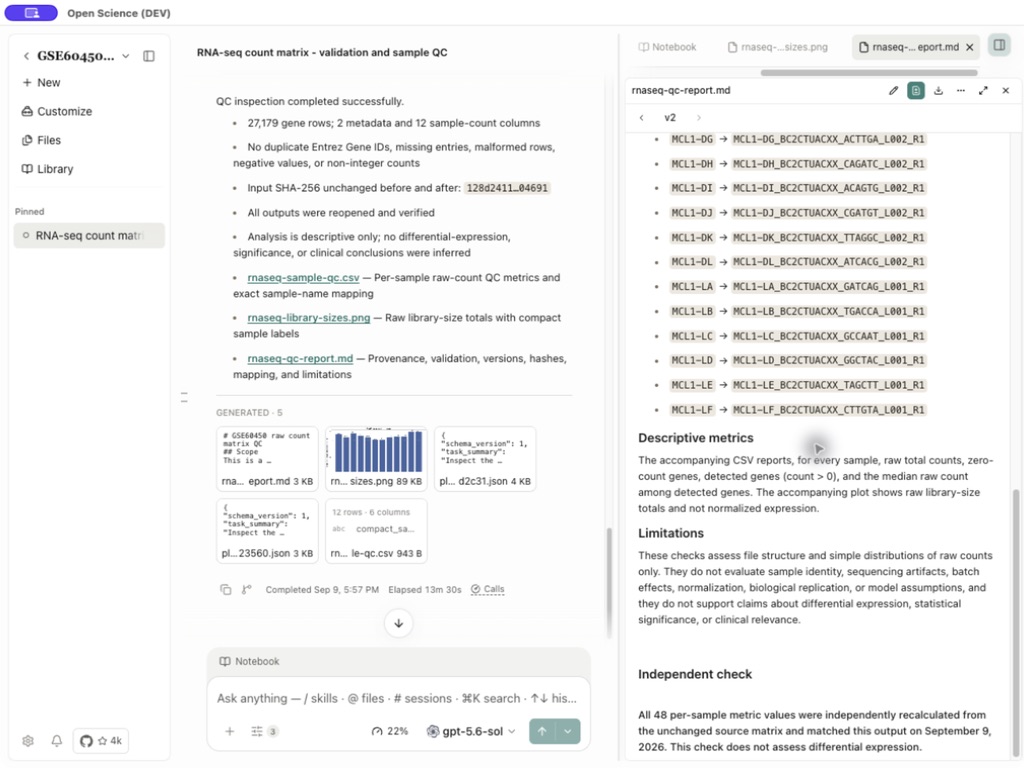This screenshot has height=768, width=1024.
Task: Go to next version arrow
Action: tap(699, 118)
